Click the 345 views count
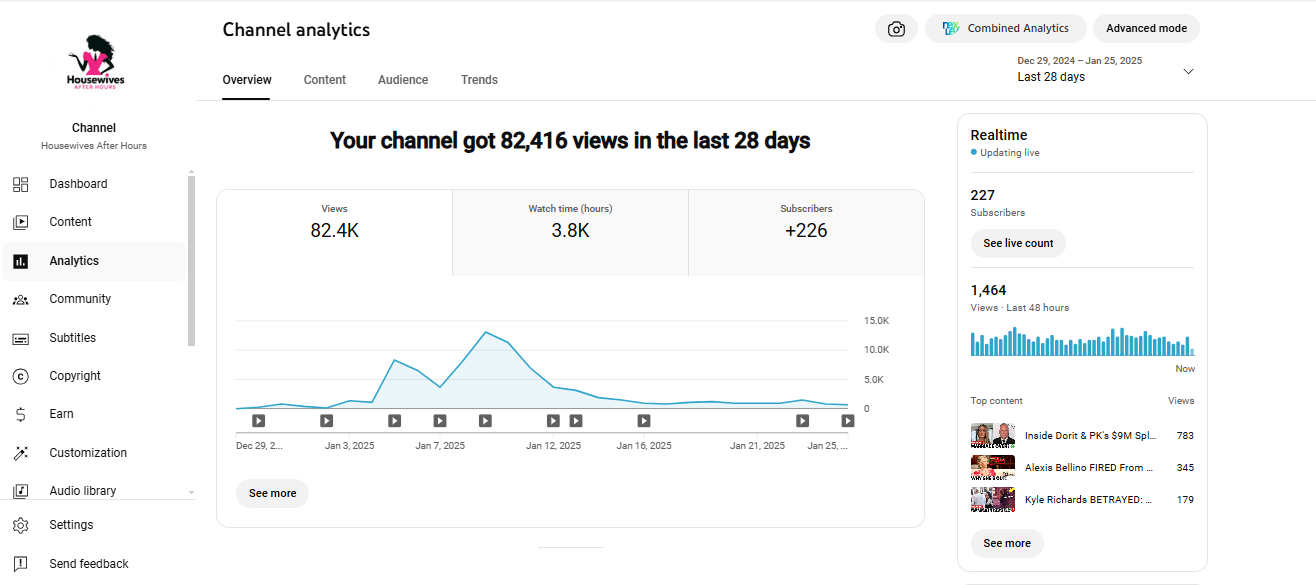Screen dimensions: 1316x585 click(1185, 468)
